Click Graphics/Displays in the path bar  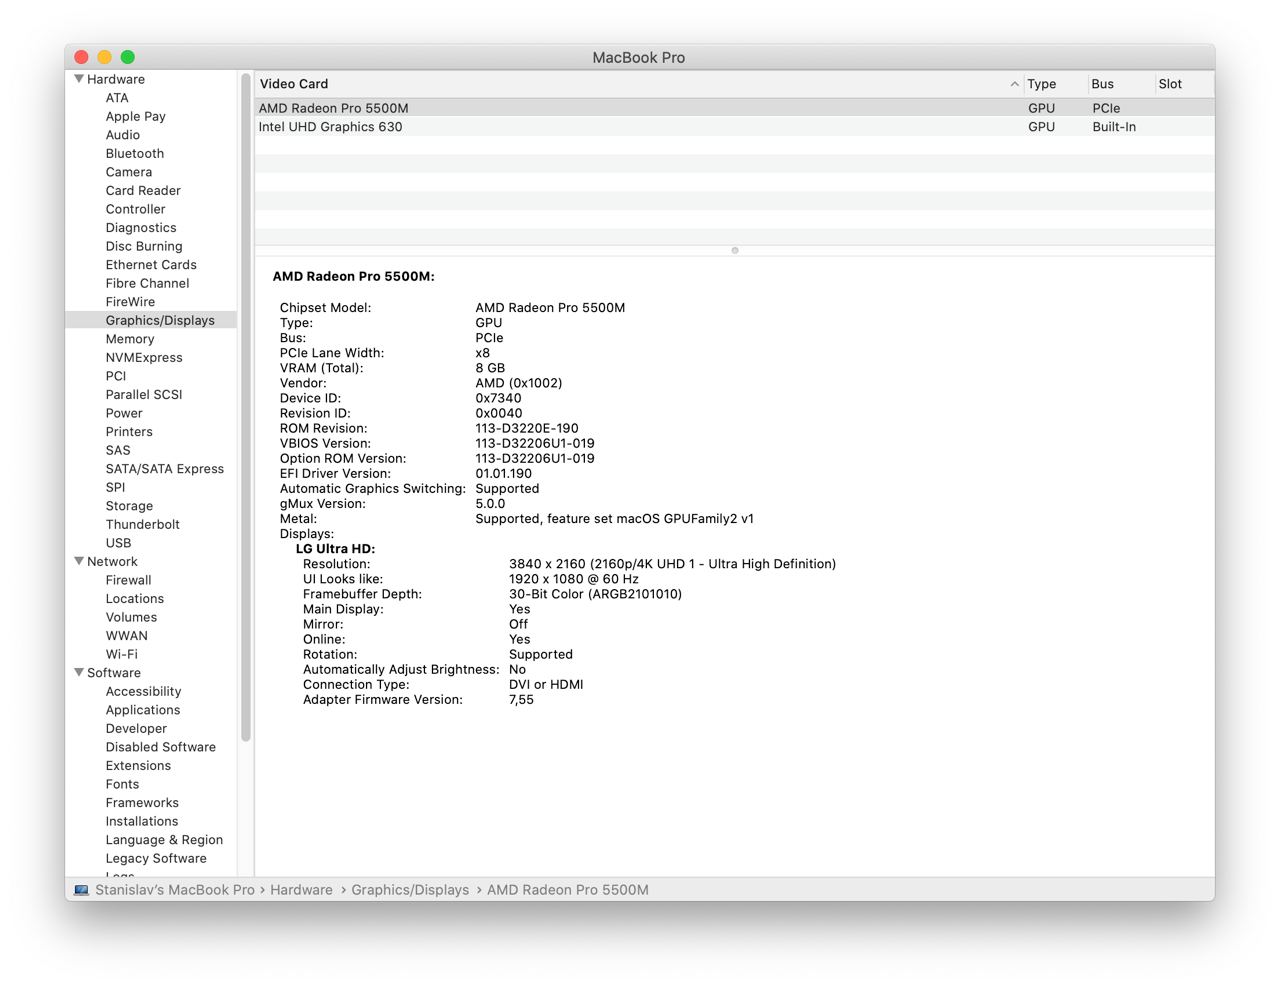(410, 890)
